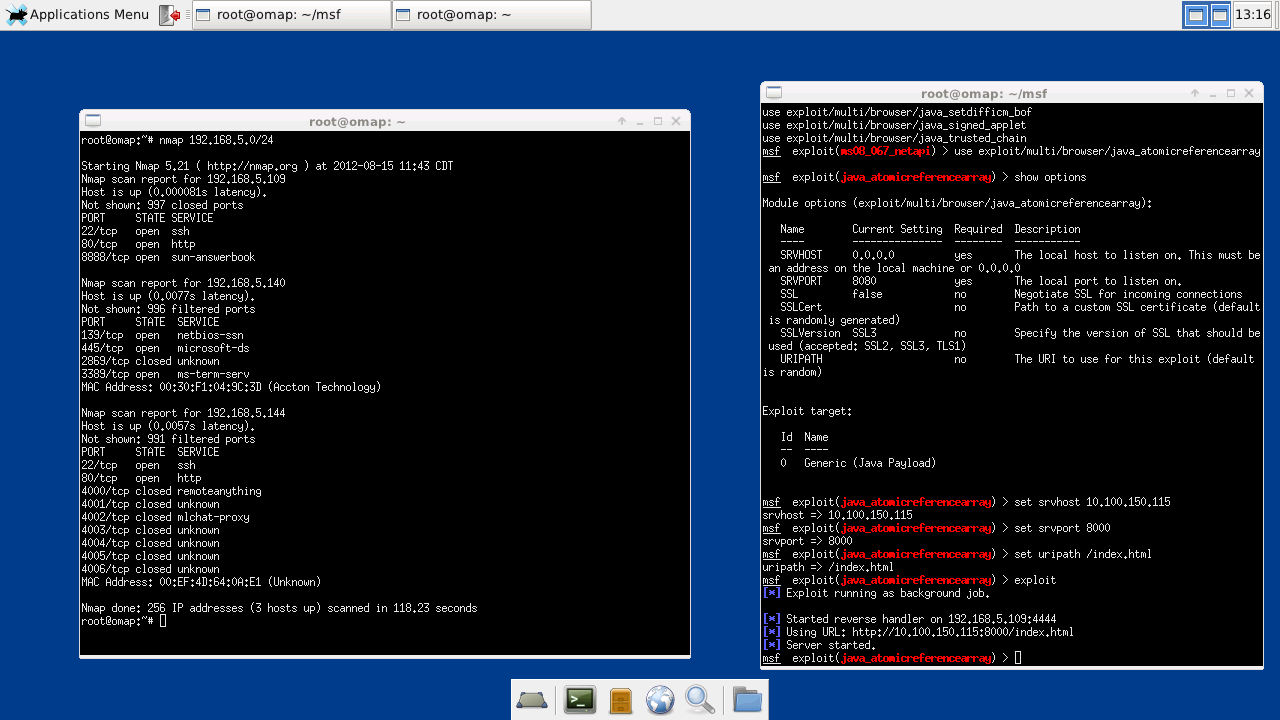1280x720 pixels.
Task: Click the SRVPORT 8080 option row
Action: pos(981,281)
